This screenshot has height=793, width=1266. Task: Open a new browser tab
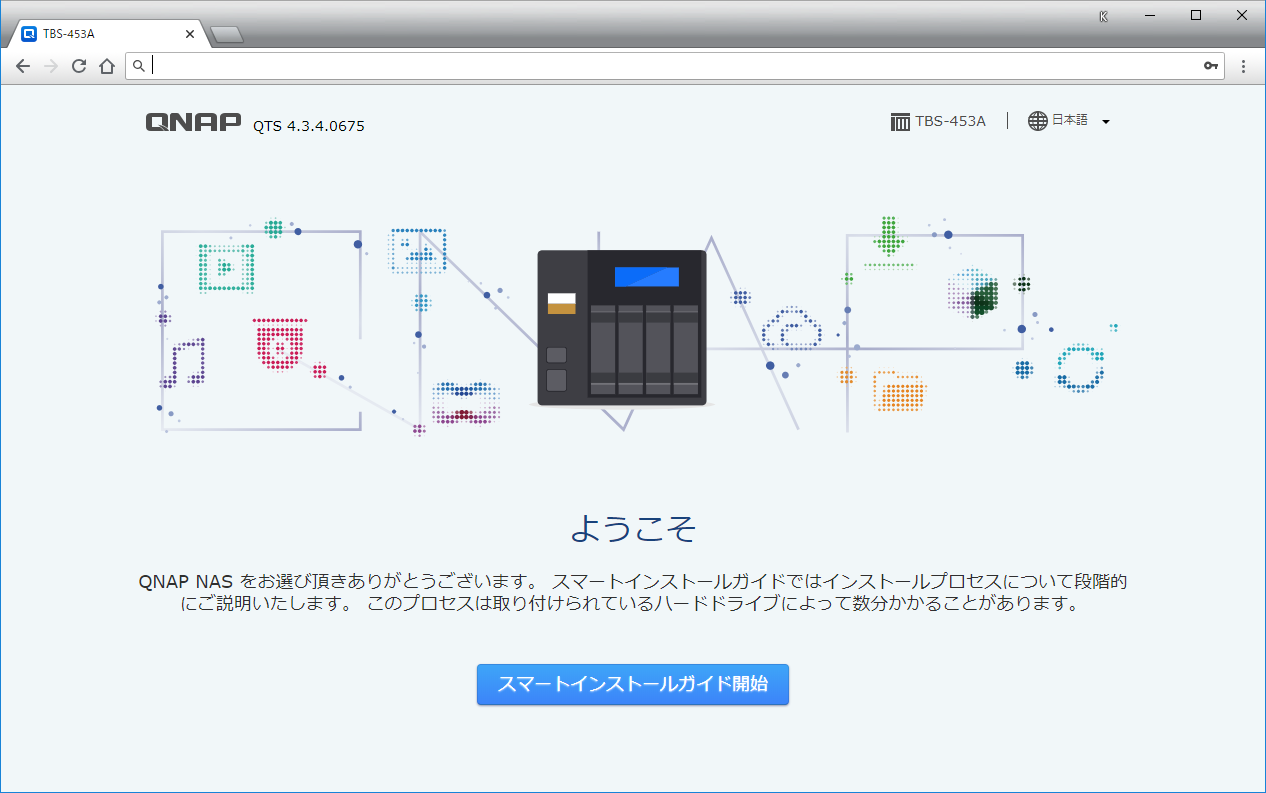227,35
